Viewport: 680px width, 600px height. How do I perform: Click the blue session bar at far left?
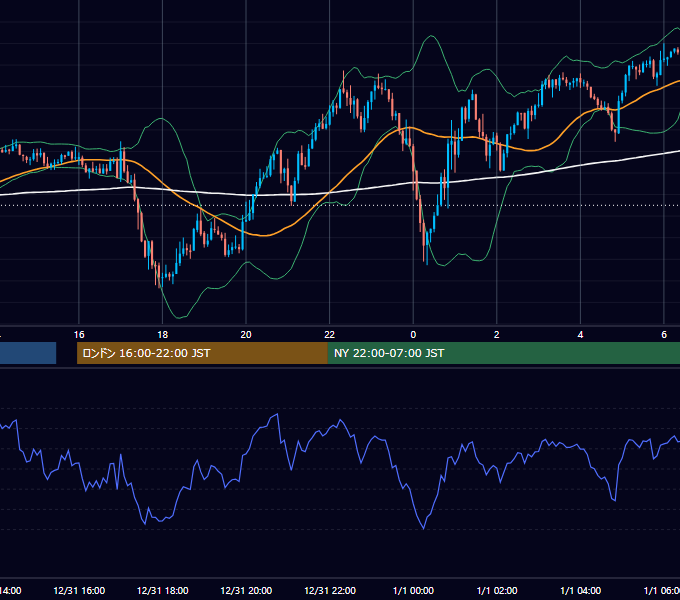pos(28,353)
